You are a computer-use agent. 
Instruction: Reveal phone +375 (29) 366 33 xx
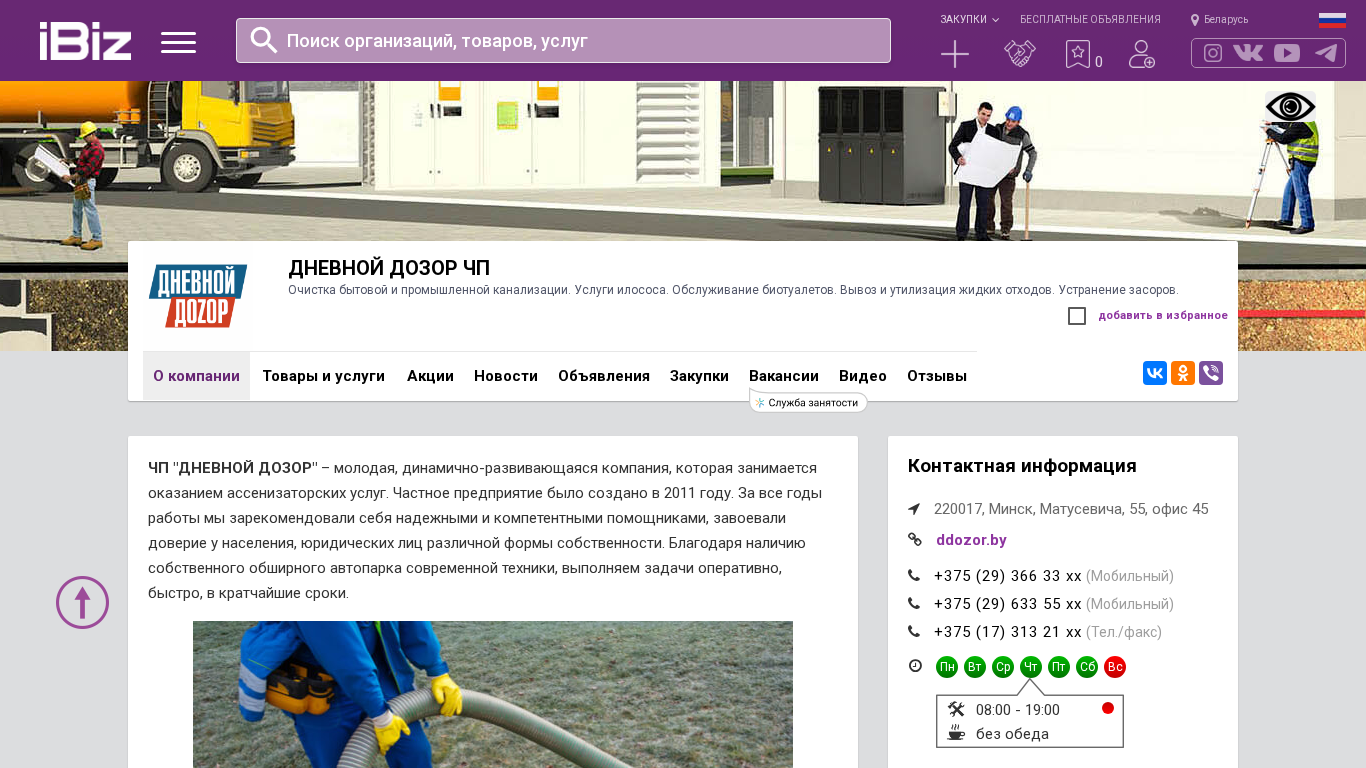(1008, 576)
